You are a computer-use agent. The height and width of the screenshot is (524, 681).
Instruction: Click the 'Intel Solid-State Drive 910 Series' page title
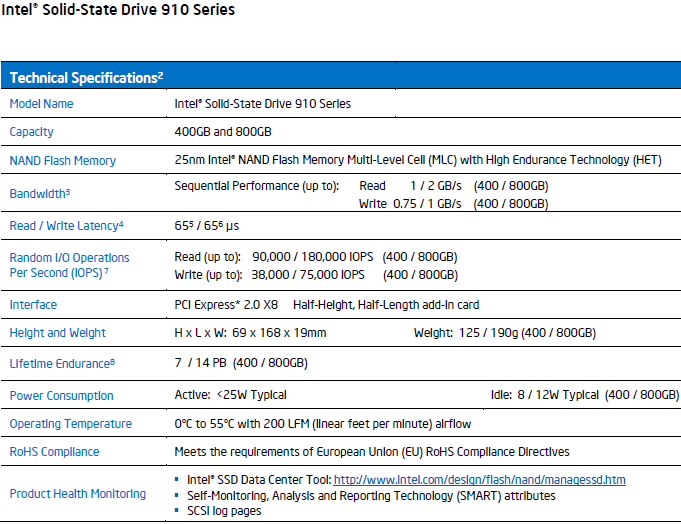(x=118, y=10)
